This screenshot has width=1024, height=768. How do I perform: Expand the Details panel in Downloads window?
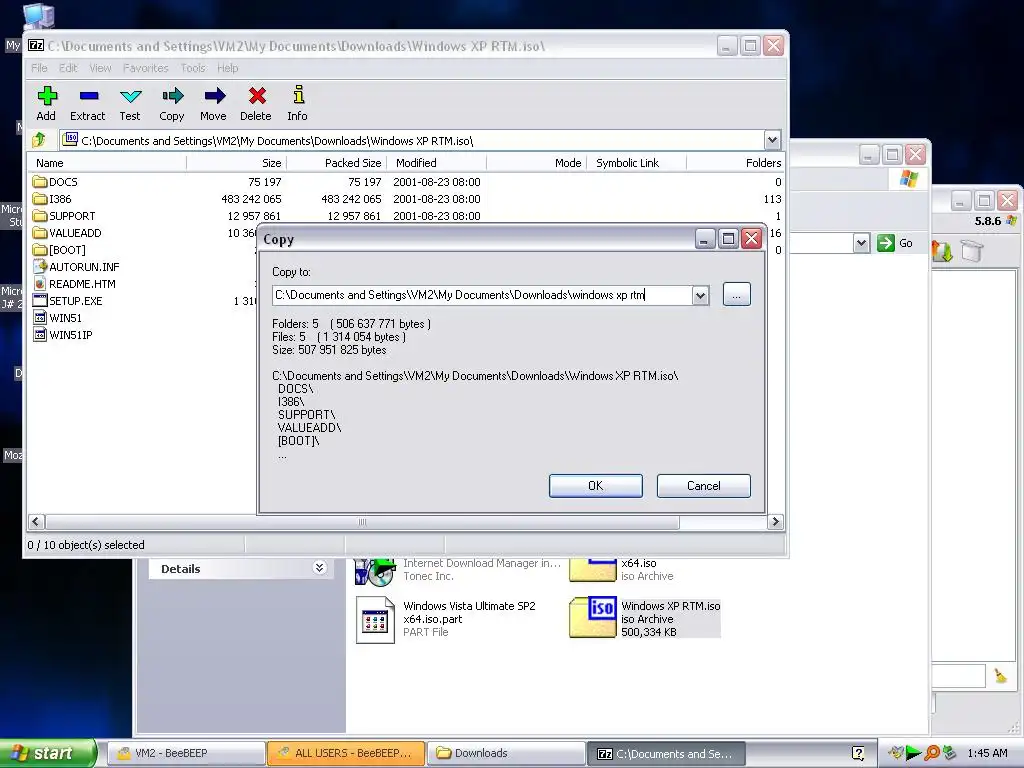click(x=319, y=568)
